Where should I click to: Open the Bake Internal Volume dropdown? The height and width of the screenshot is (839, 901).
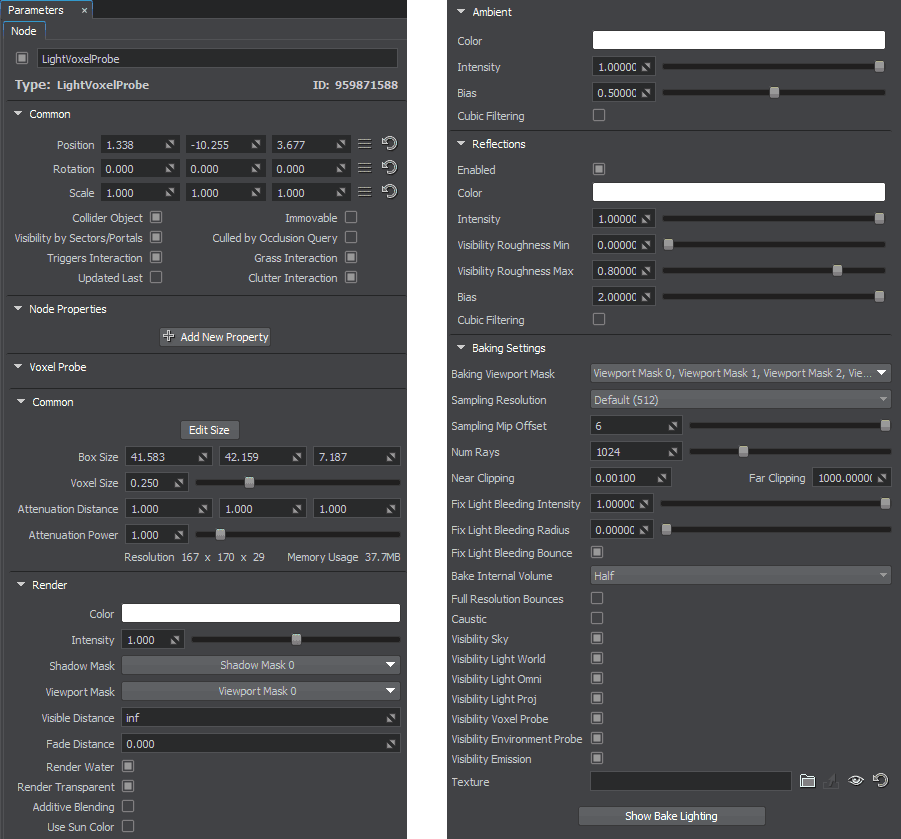pyautogui.click(x=740, y=576)
